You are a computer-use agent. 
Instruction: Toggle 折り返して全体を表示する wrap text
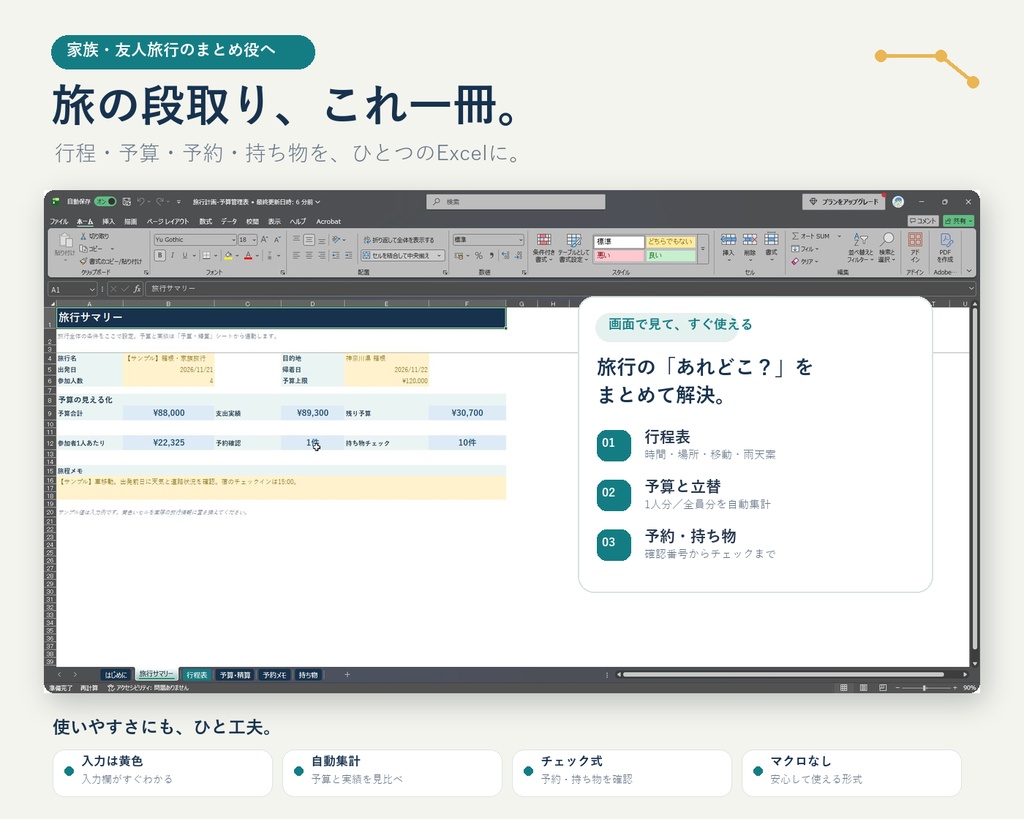[x=398, y=240]
